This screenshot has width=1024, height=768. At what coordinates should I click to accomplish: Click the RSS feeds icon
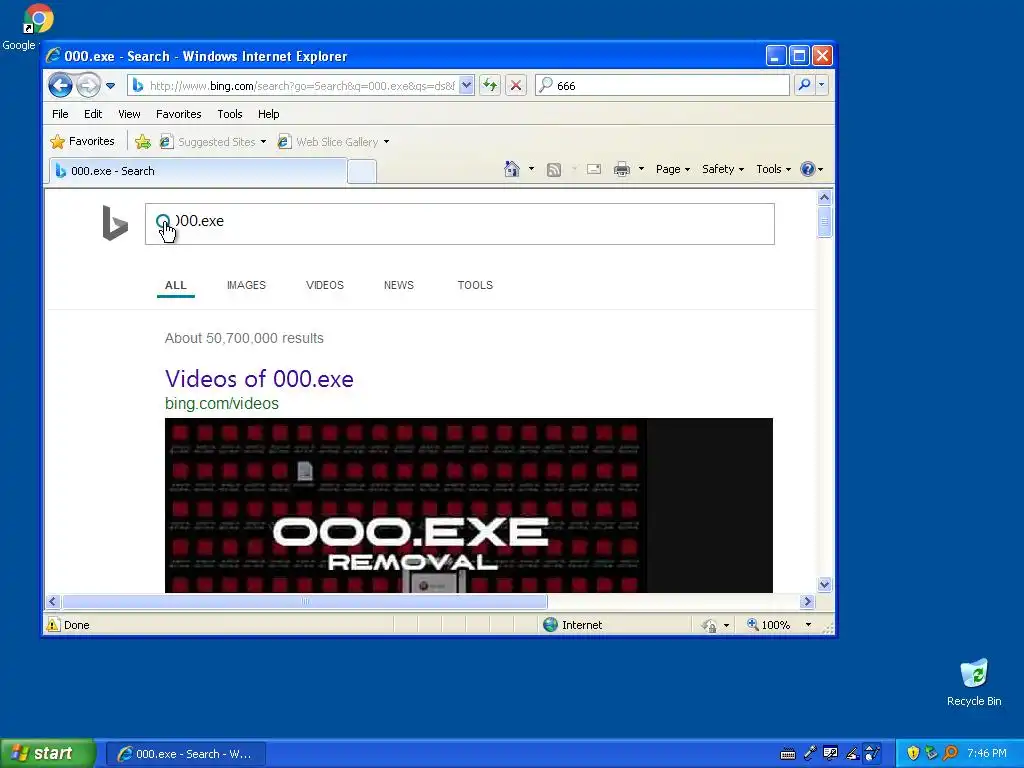coord(554,170)
